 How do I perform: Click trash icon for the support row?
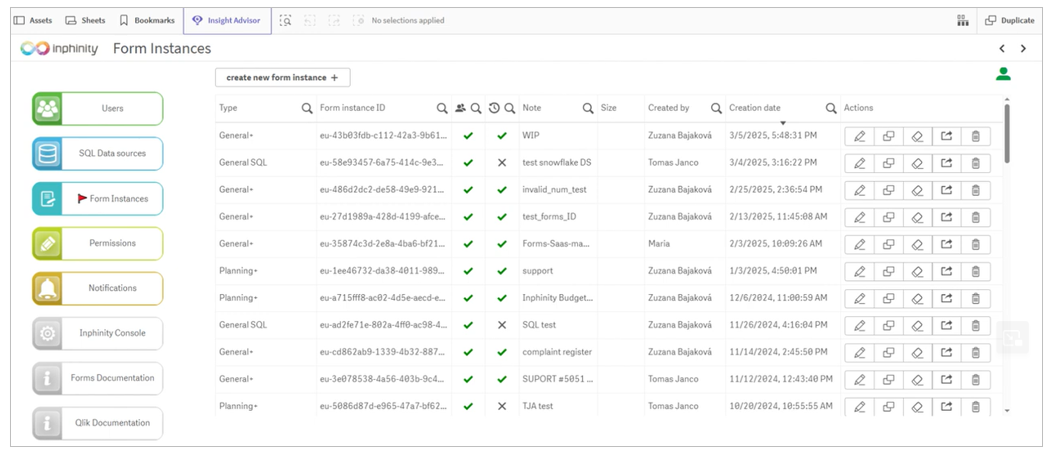pos(976,271)
